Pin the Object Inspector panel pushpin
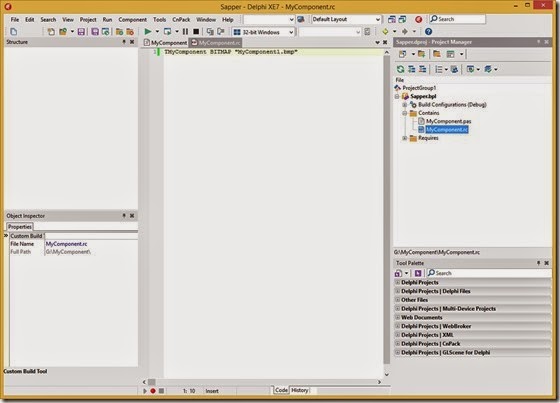This screenshot has width=560, height=403. click(124, 216)
